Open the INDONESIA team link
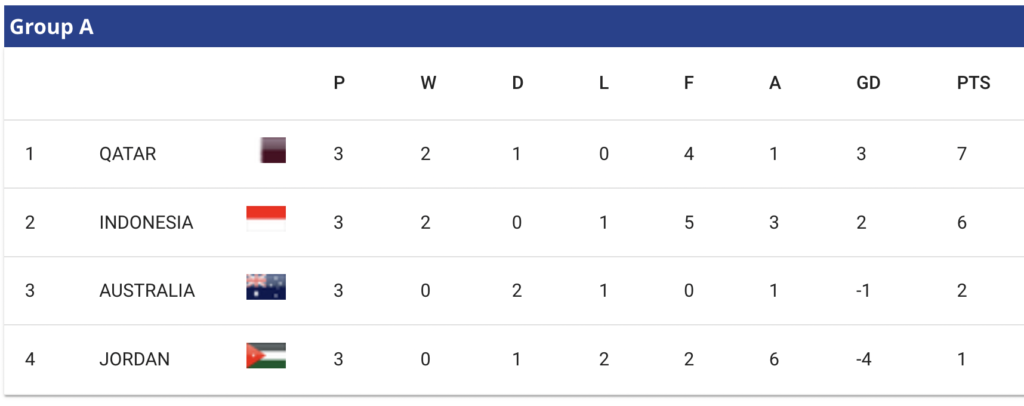Screen dimensions: 1024x406 coord(146,223)
